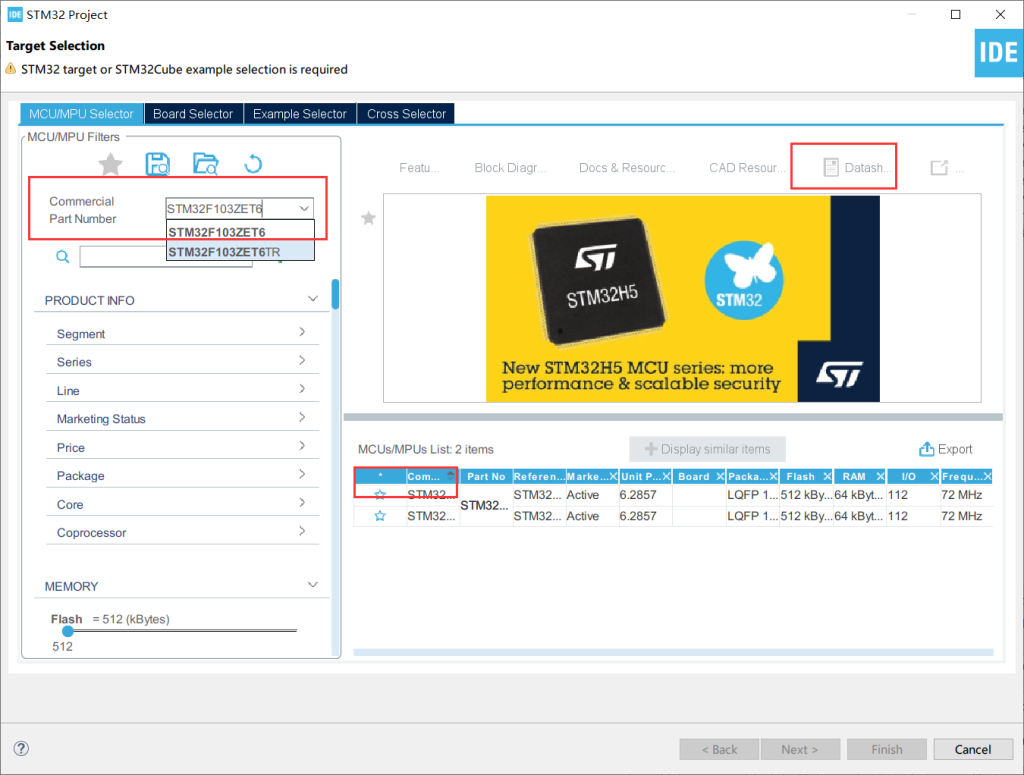Toggle the favorite star beside the banner

tap(368, 218)
